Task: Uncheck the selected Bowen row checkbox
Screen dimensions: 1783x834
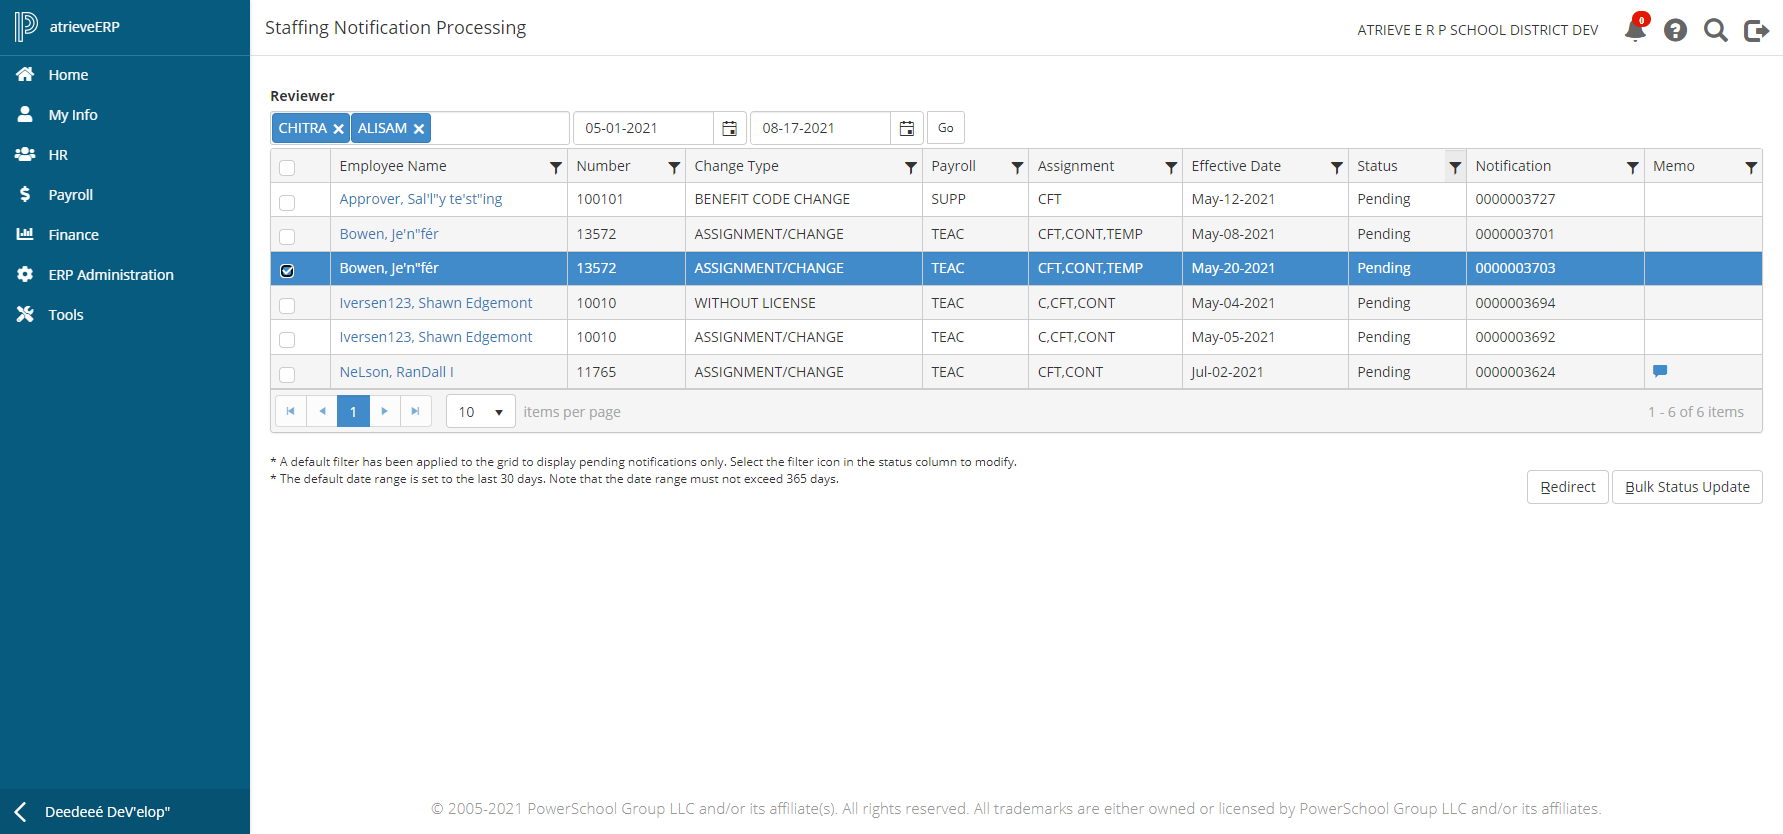Action: coord(287,270)
